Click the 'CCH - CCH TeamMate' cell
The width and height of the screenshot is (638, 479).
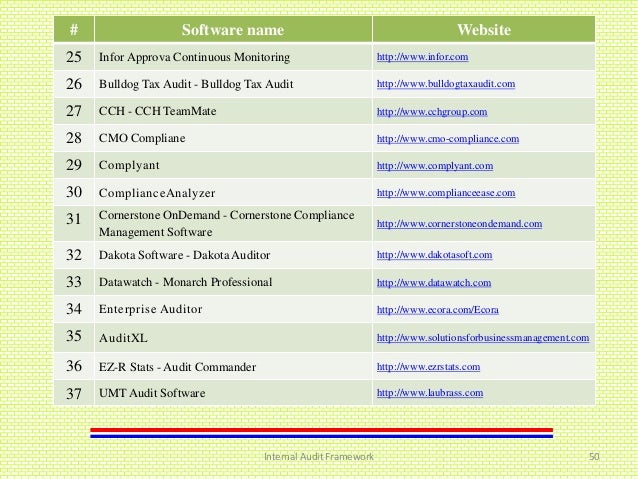[x=233, y=111]
